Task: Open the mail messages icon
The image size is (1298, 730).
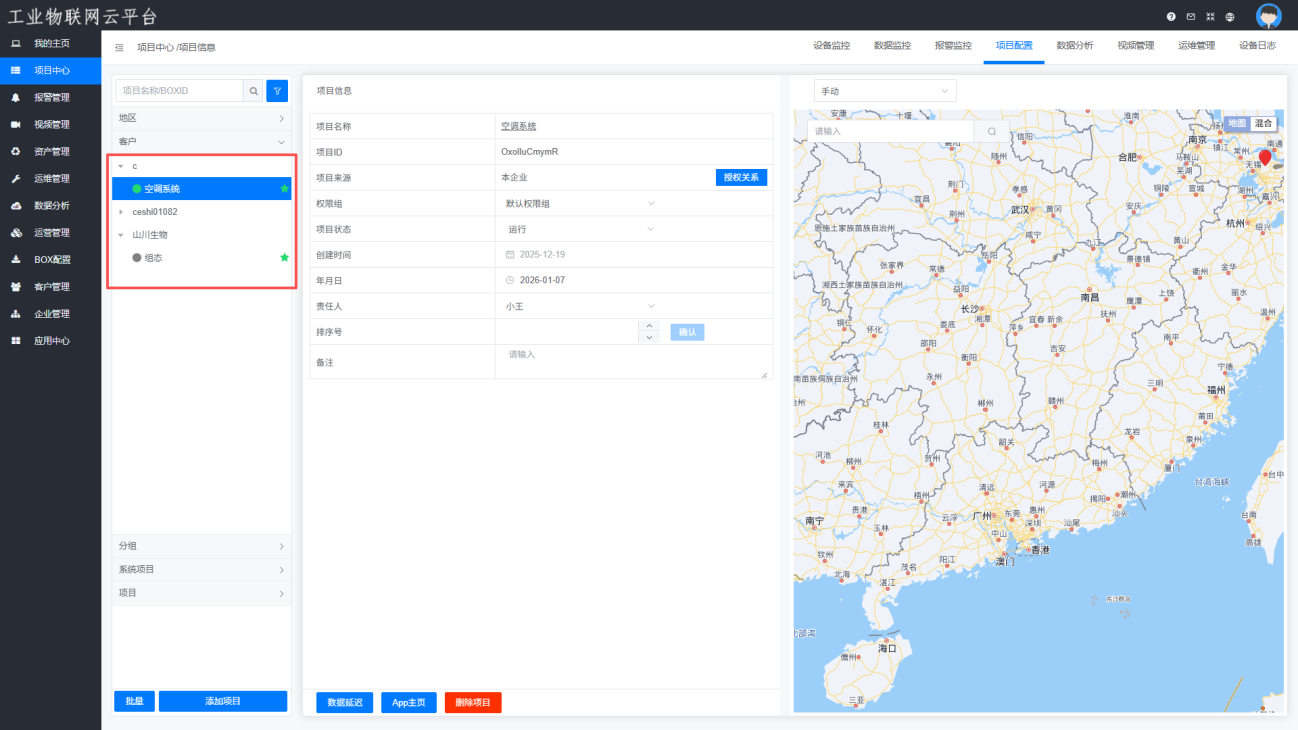Action: pos(1190,17)
